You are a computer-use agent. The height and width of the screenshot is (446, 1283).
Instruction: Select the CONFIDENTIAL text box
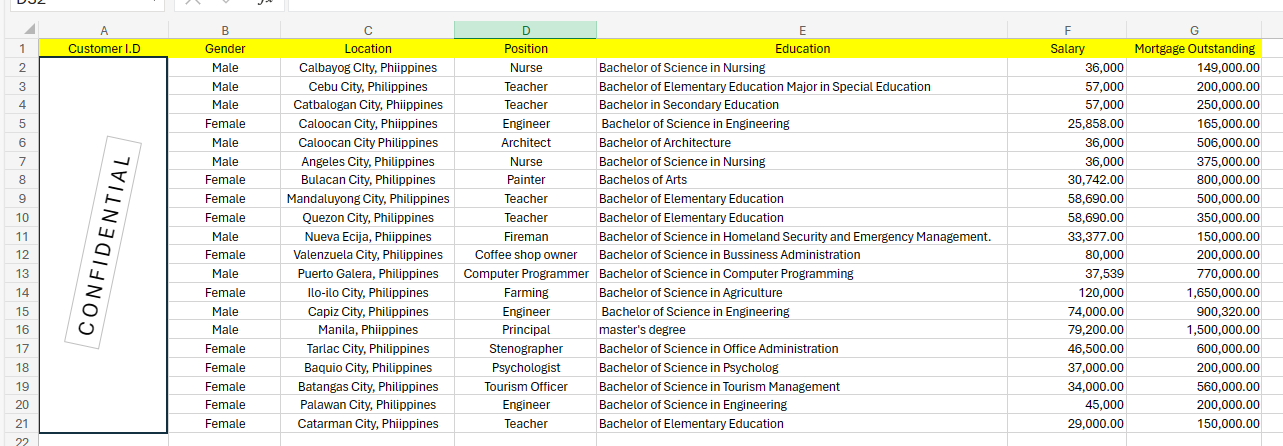(104, 245)
